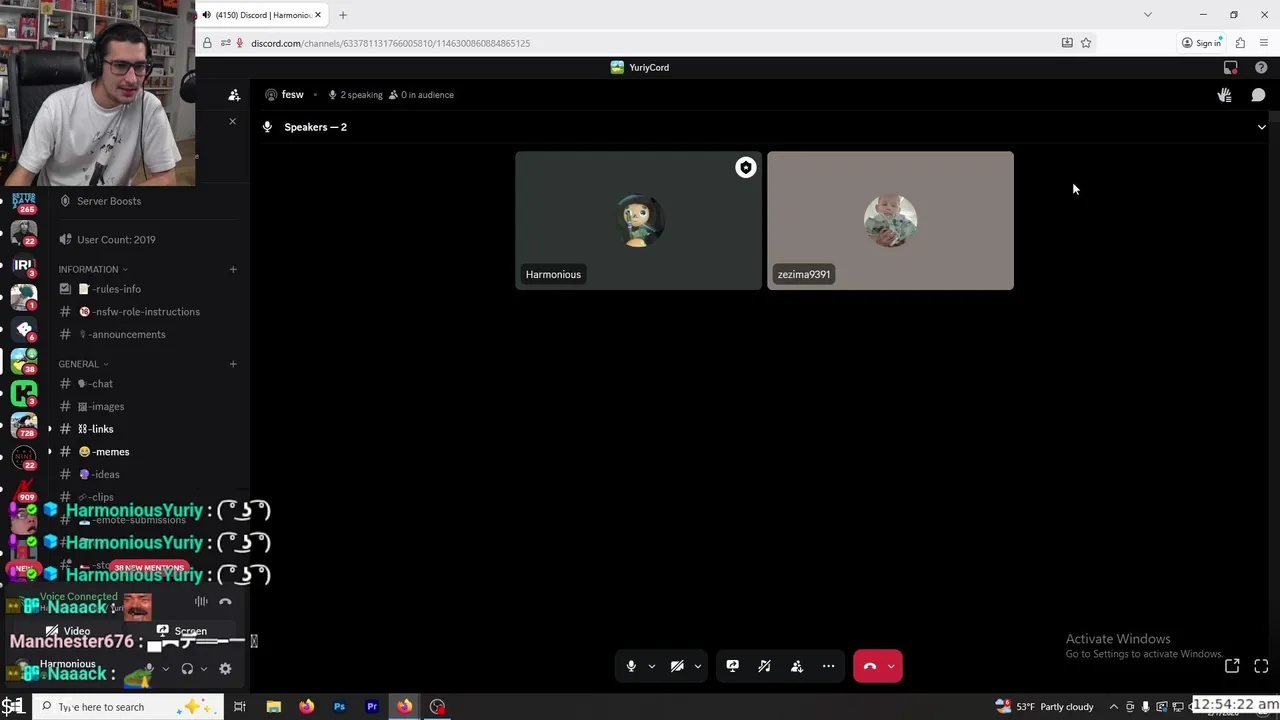
Task: Open browser hamburger menu
Action: coord(1264,43)
